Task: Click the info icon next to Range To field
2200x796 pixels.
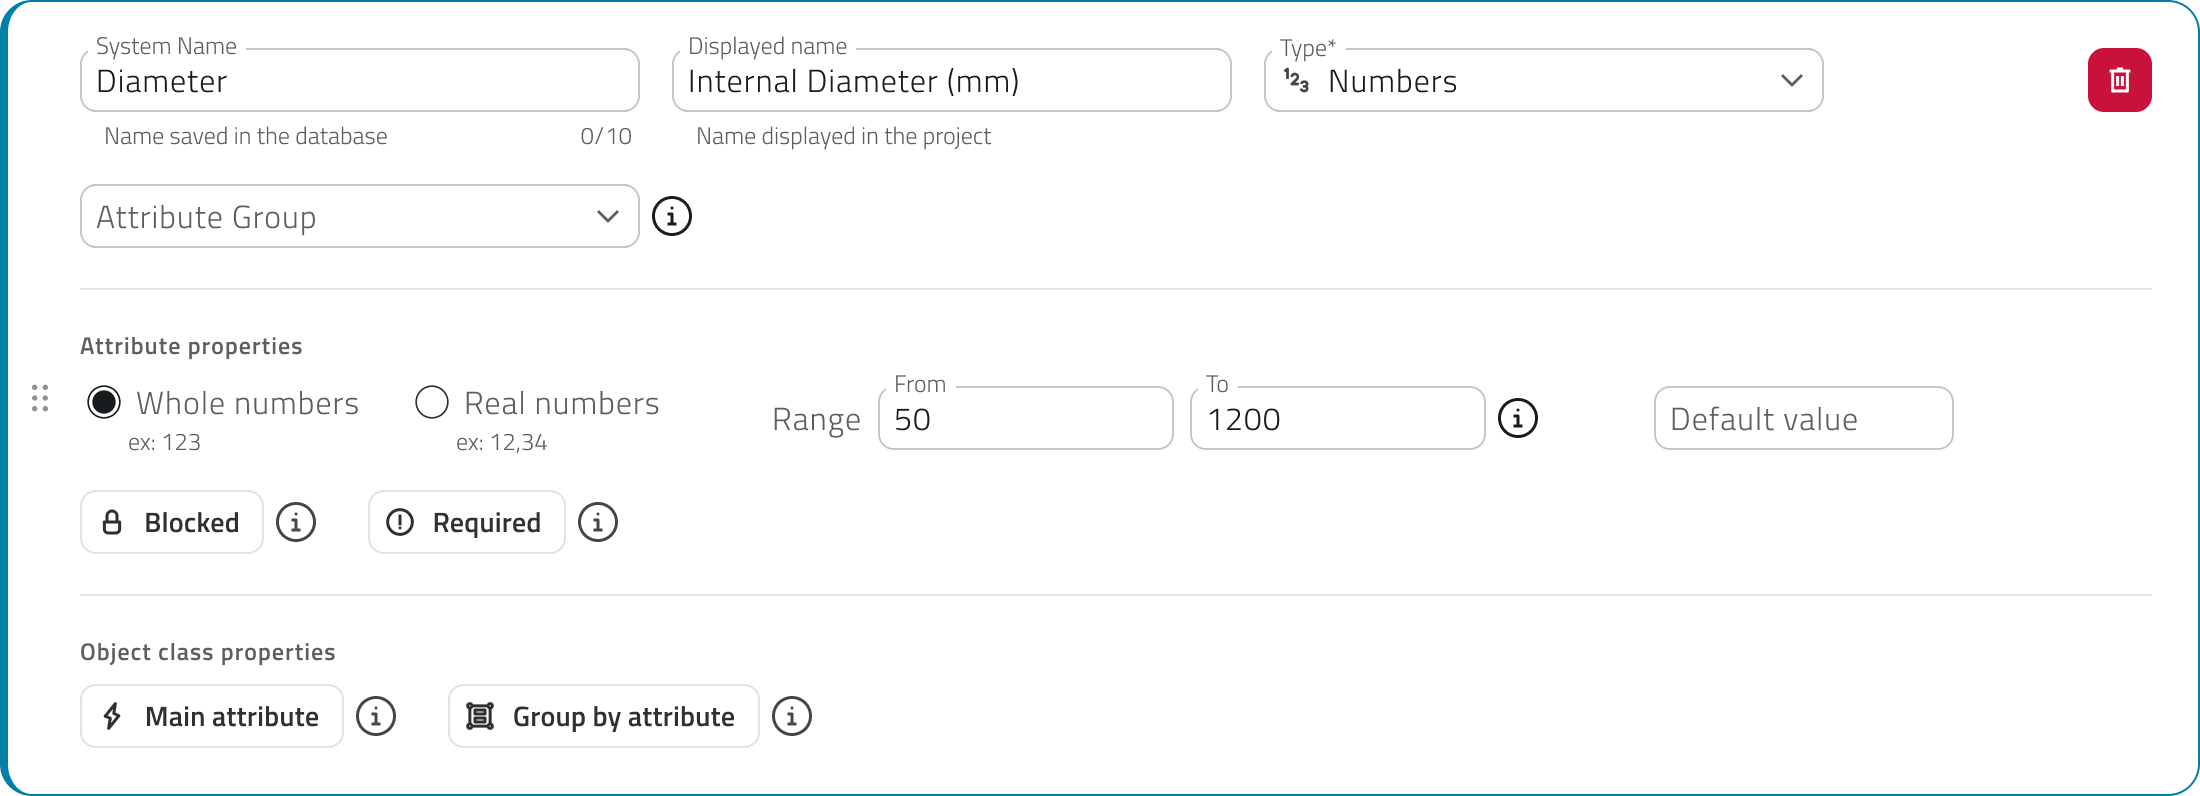Action: tap(1517, 418)
